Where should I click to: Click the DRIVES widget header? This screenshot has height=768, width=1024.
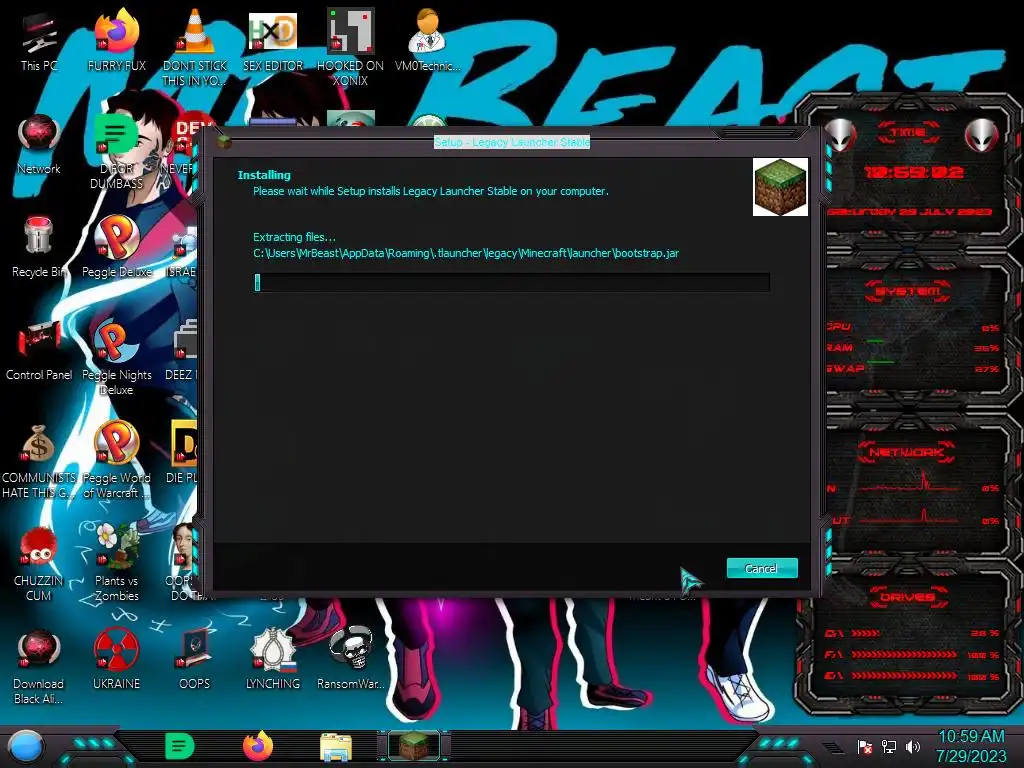click(x=907, y=597)
